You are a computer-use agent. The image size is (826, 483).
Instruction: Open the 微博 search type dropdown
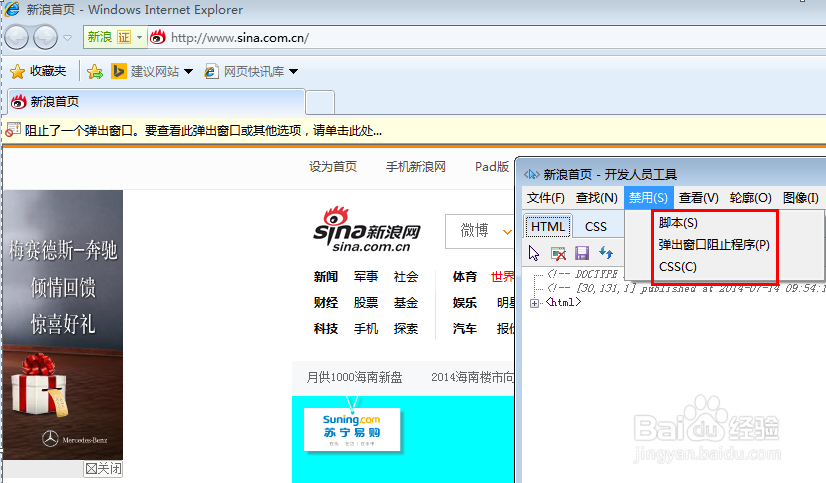[479, 231]
